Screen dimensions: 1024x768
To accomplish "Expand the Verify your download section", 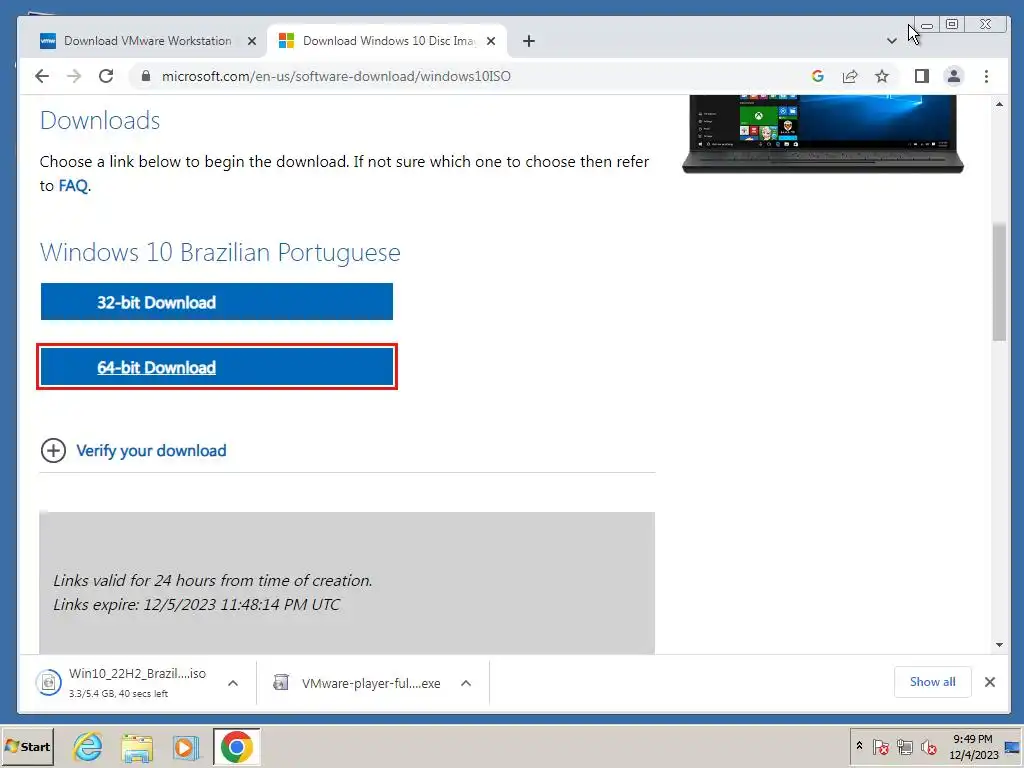I will pyautogui.click(x=151, y=451).
